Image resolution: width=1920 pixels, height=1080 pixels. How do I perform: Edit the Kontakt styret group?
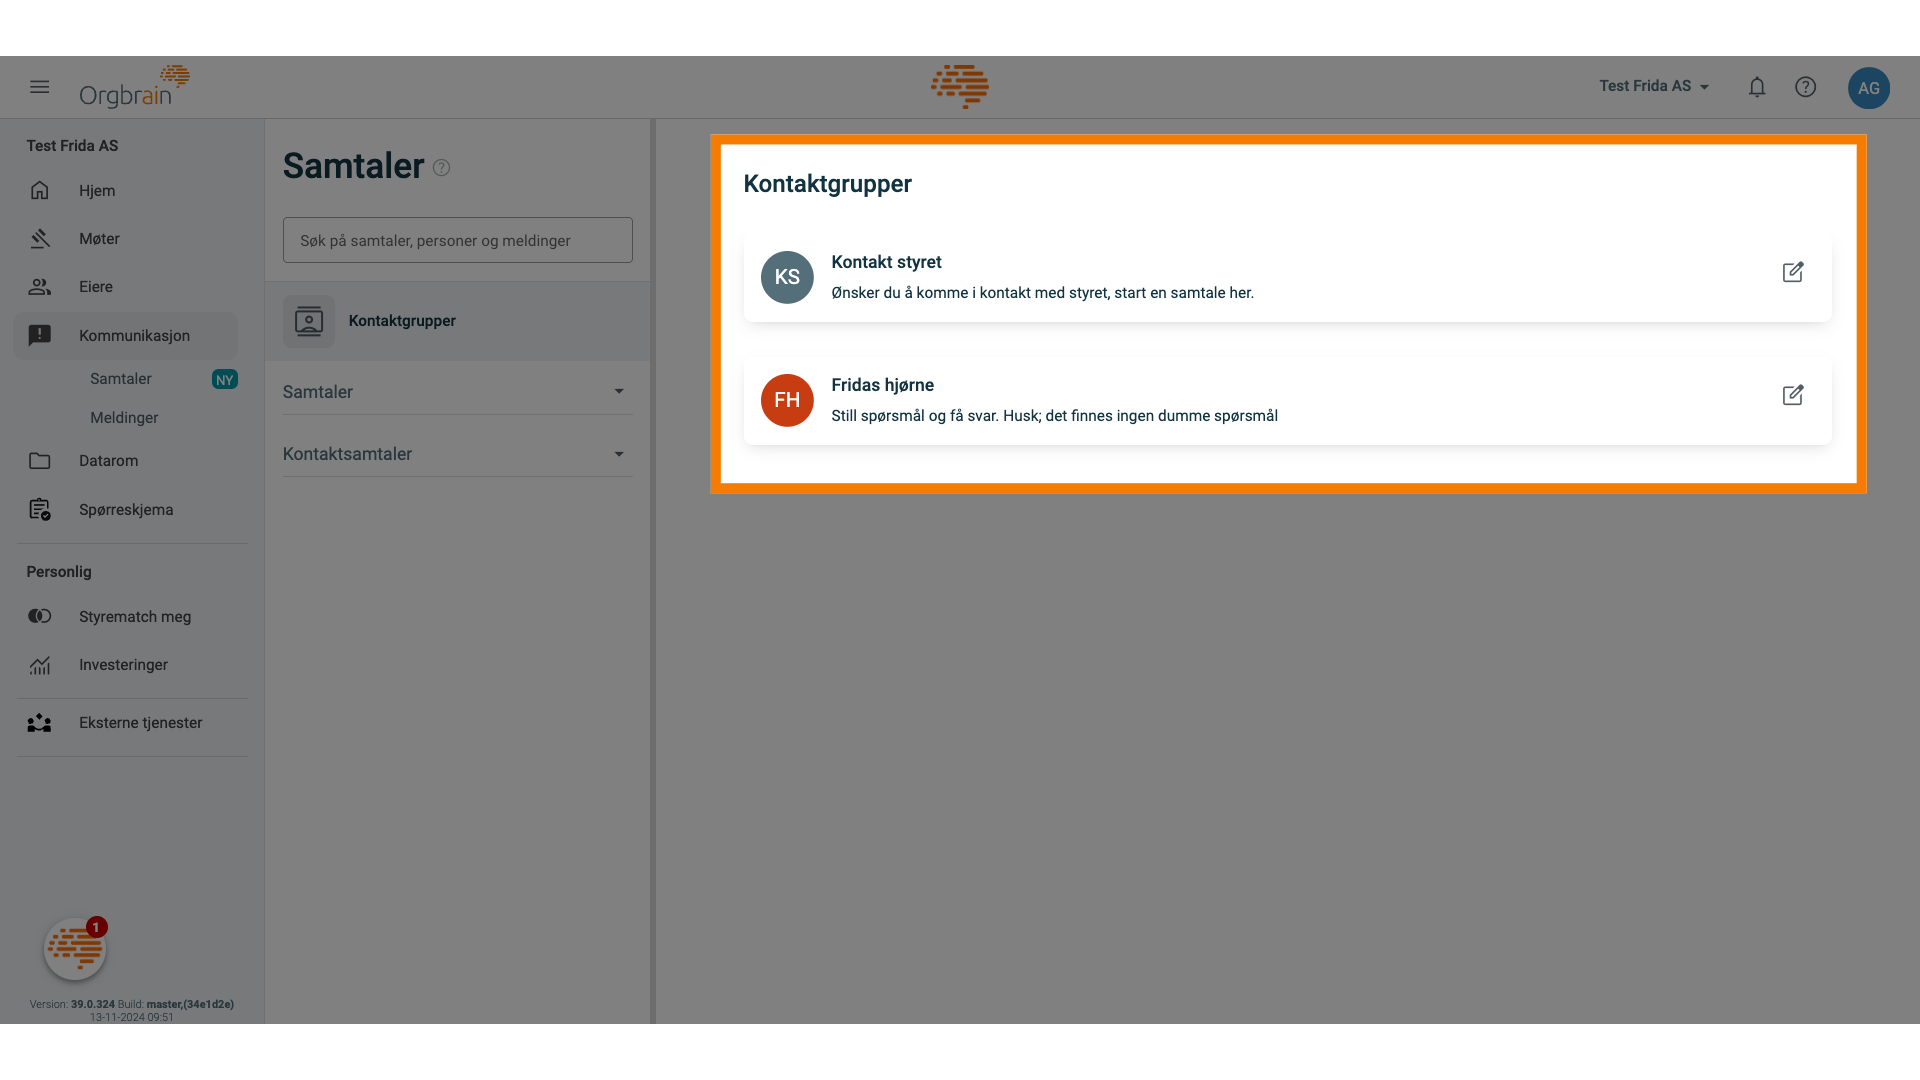(1793, 272)
